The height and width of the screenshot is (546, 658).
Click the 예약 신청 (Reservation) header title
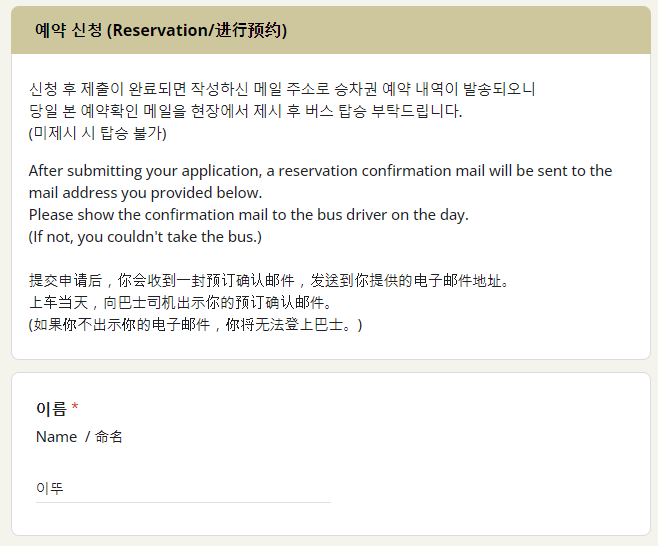point(161,30)
